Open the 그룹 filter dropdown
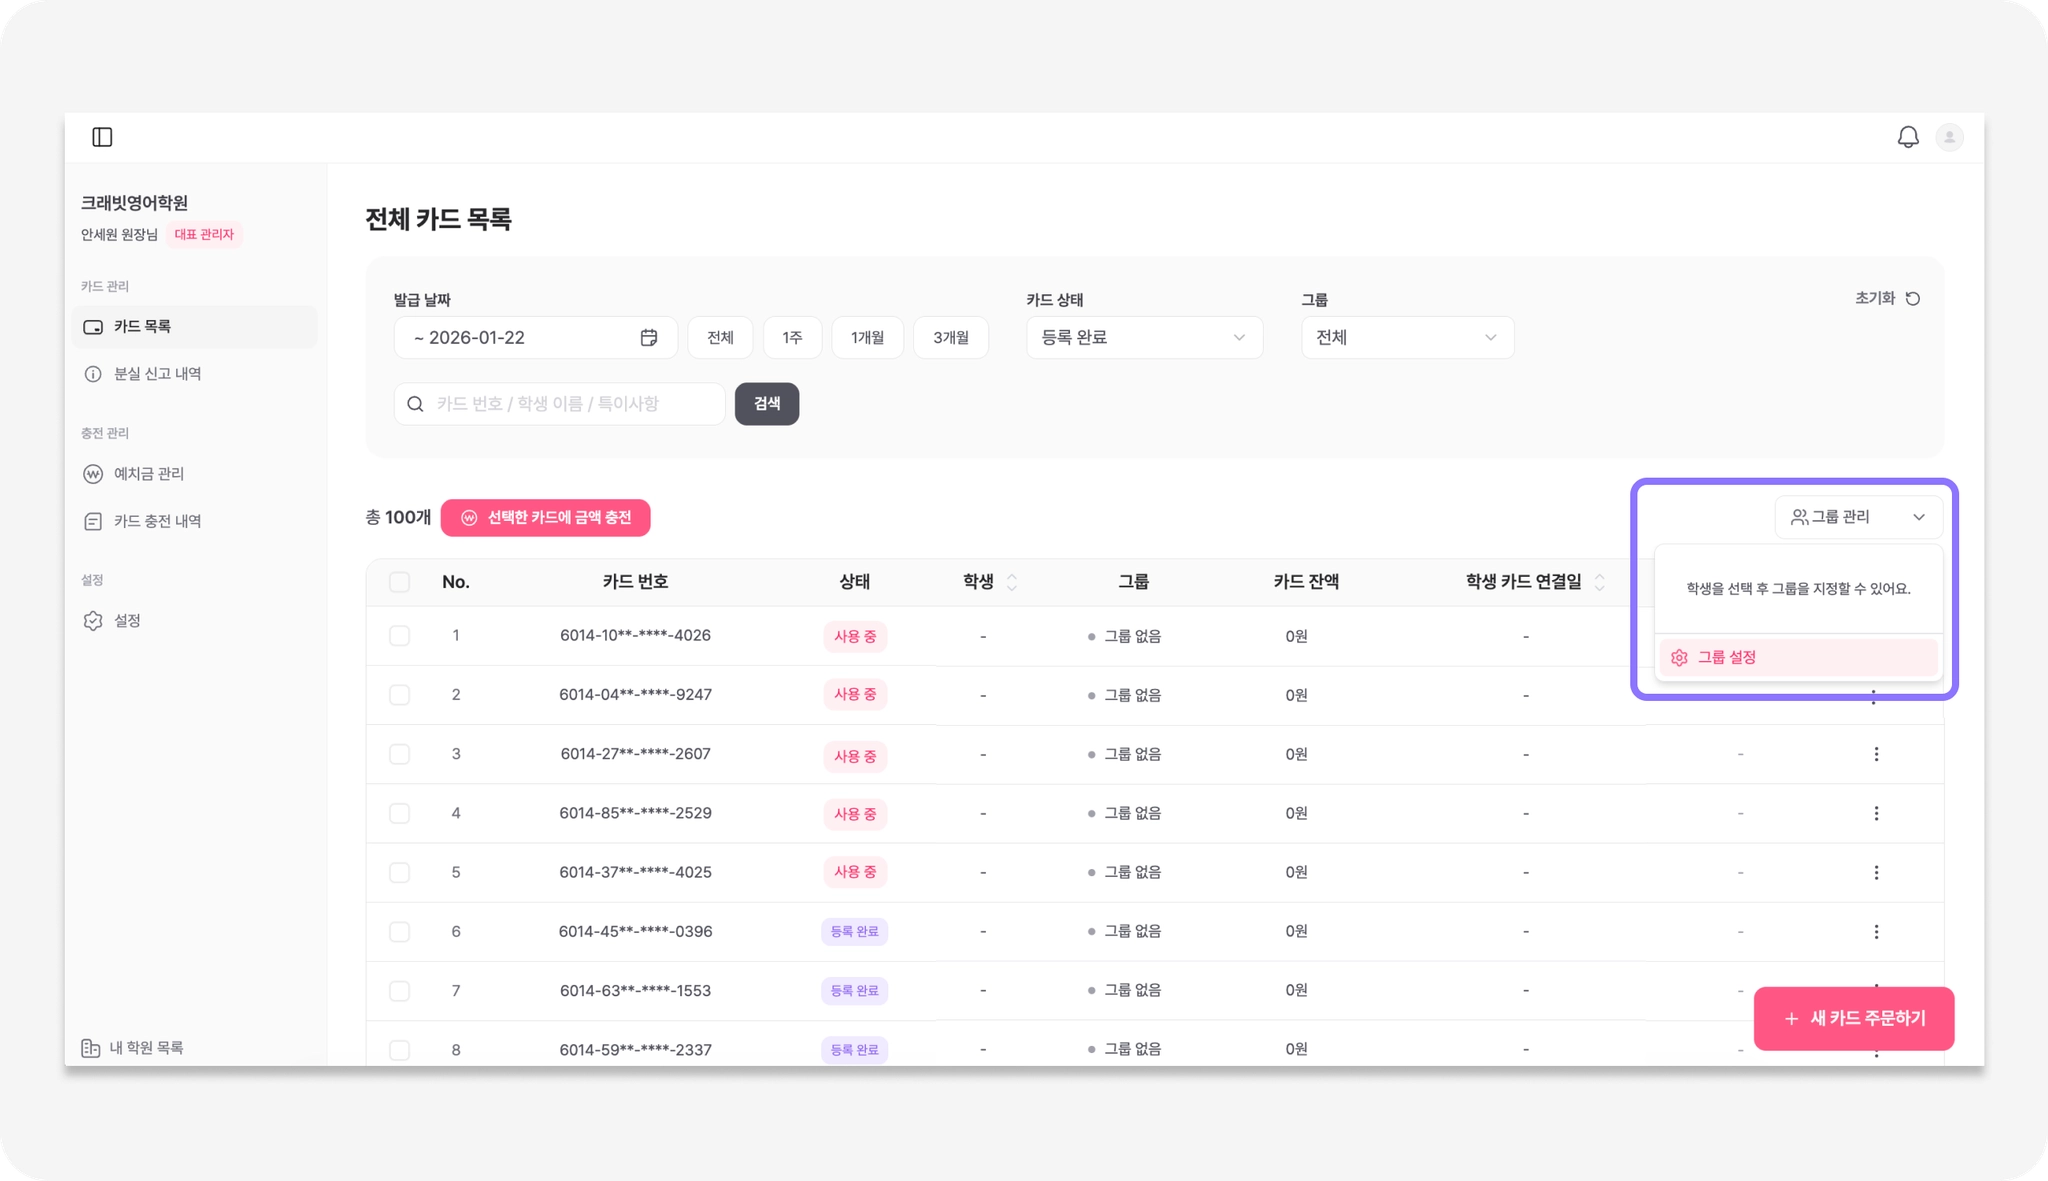2048x1181 pixels. 1407,338
